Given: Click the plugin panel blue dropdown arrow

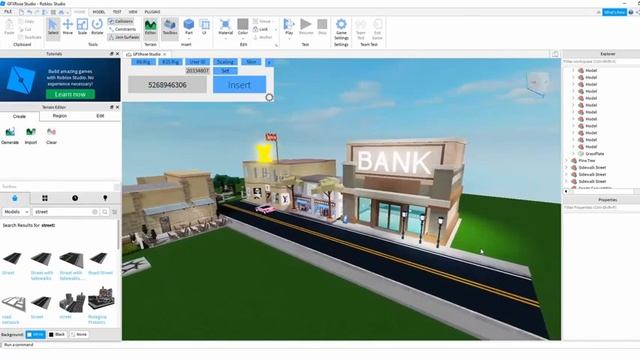Looking at the screenshot, I should 269,62.
